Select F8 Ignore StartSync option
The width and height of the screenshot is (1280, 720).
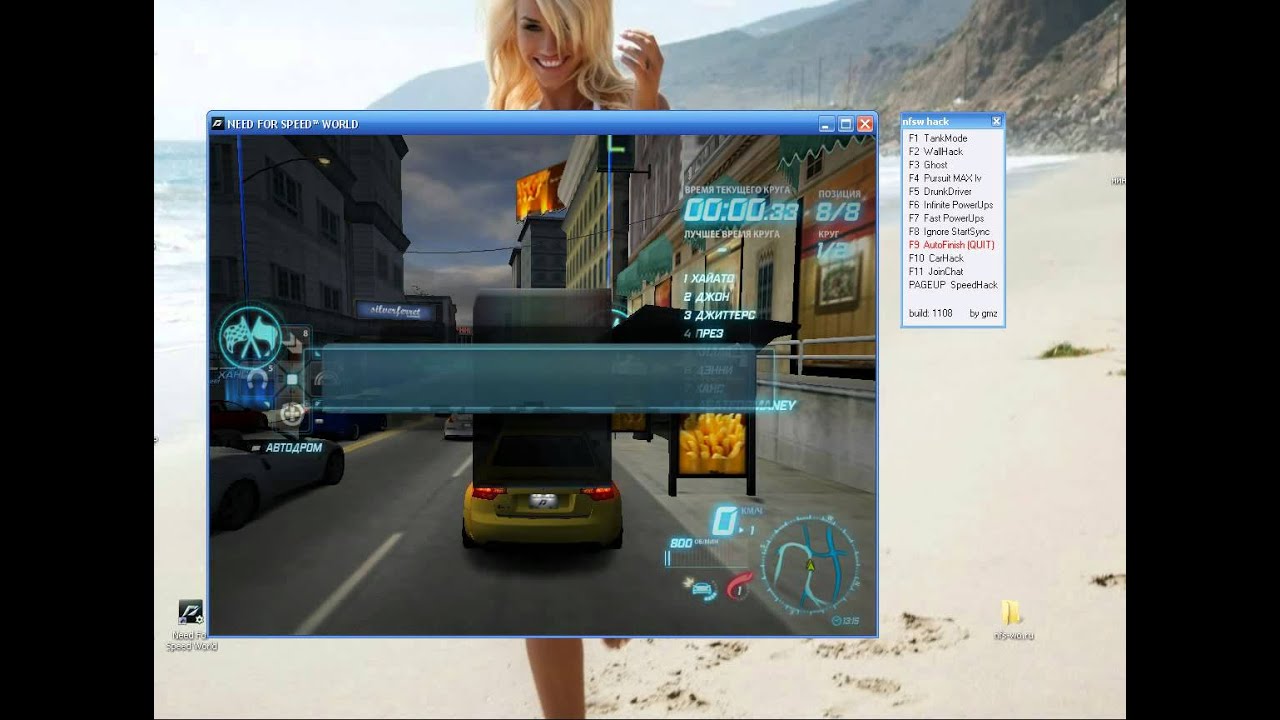[949, 232]
